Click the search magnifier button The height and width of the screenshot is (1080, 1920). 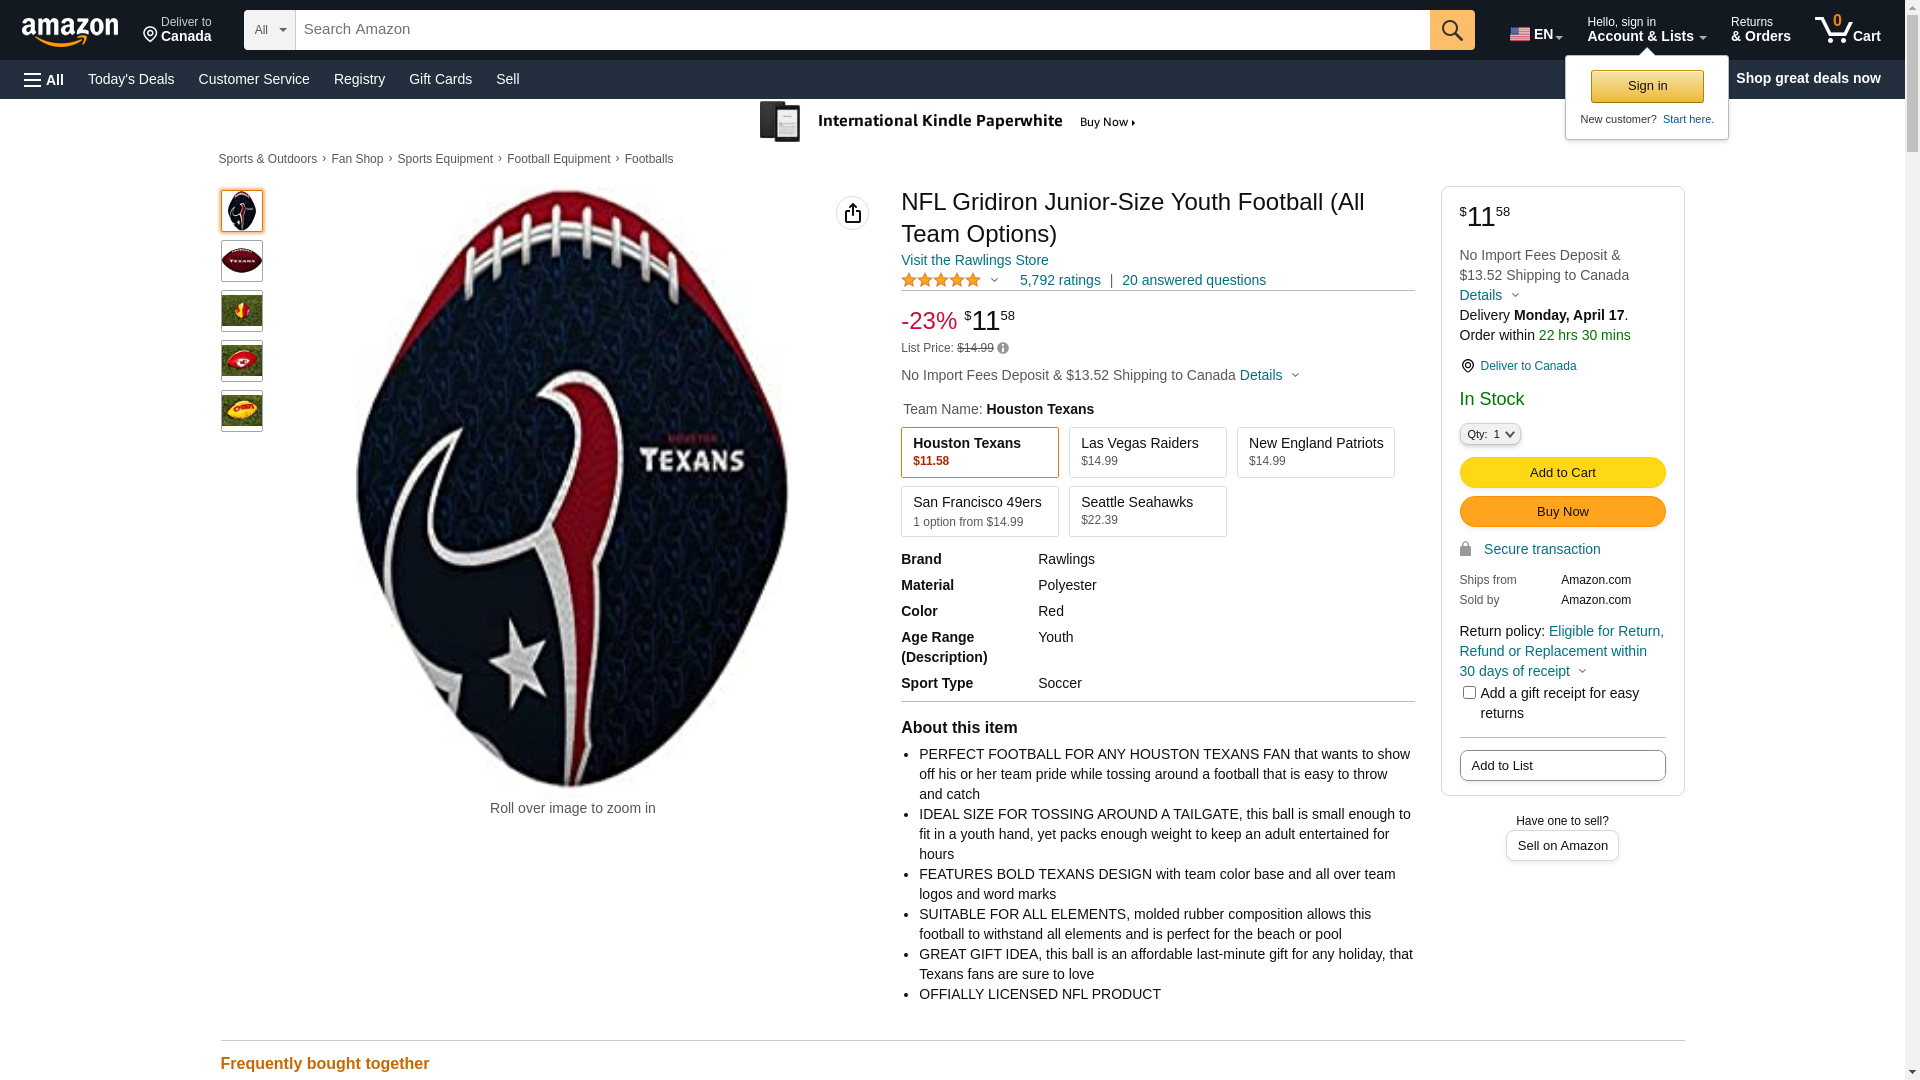point(1451,30)
